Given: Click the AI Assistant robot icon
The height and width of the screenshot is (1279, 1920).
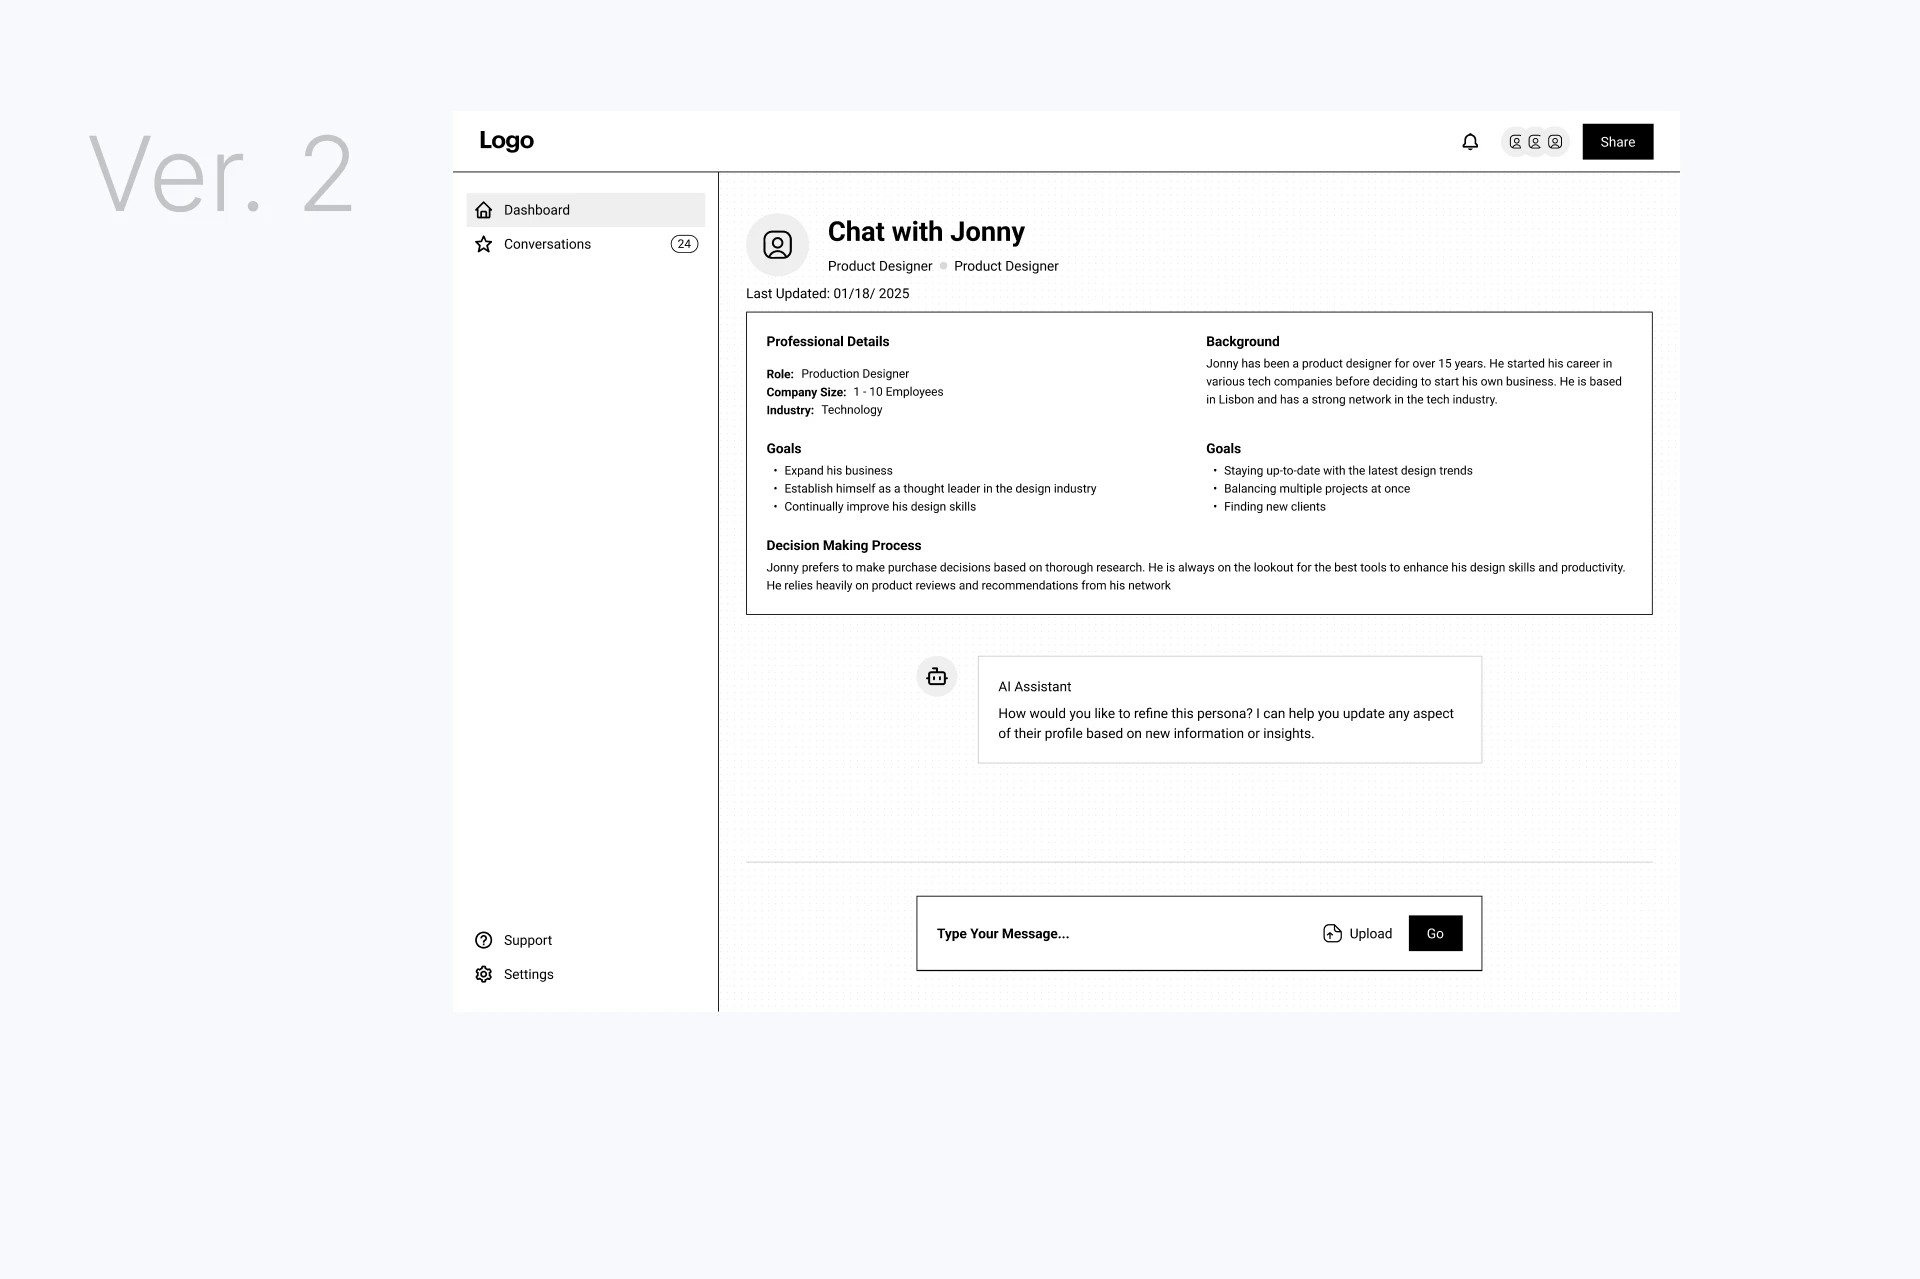Looking at the screenshot, I should point(937,677).
